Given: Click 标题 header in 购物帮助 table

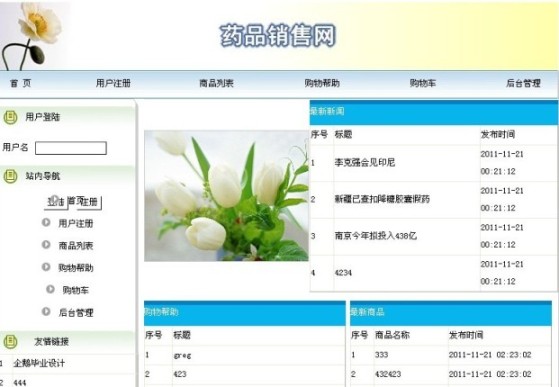Looking at the screenshot, I should (x=182, y=335).
